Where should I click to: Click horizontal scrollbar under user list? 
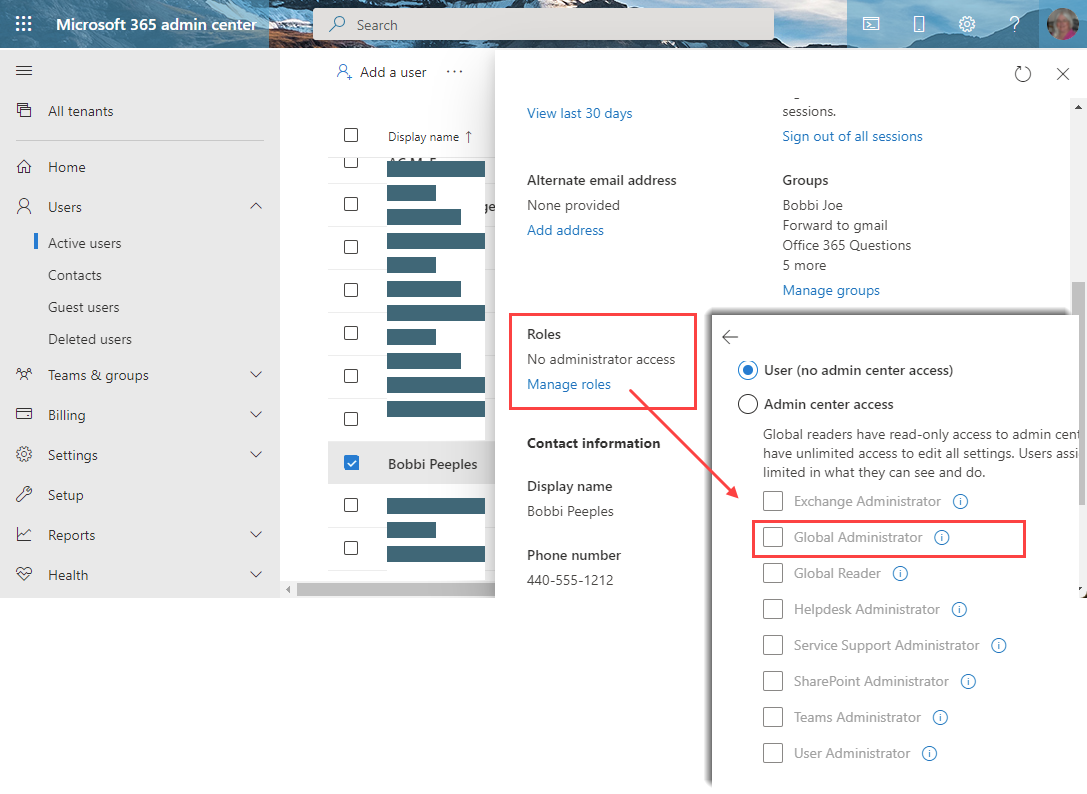395,589
